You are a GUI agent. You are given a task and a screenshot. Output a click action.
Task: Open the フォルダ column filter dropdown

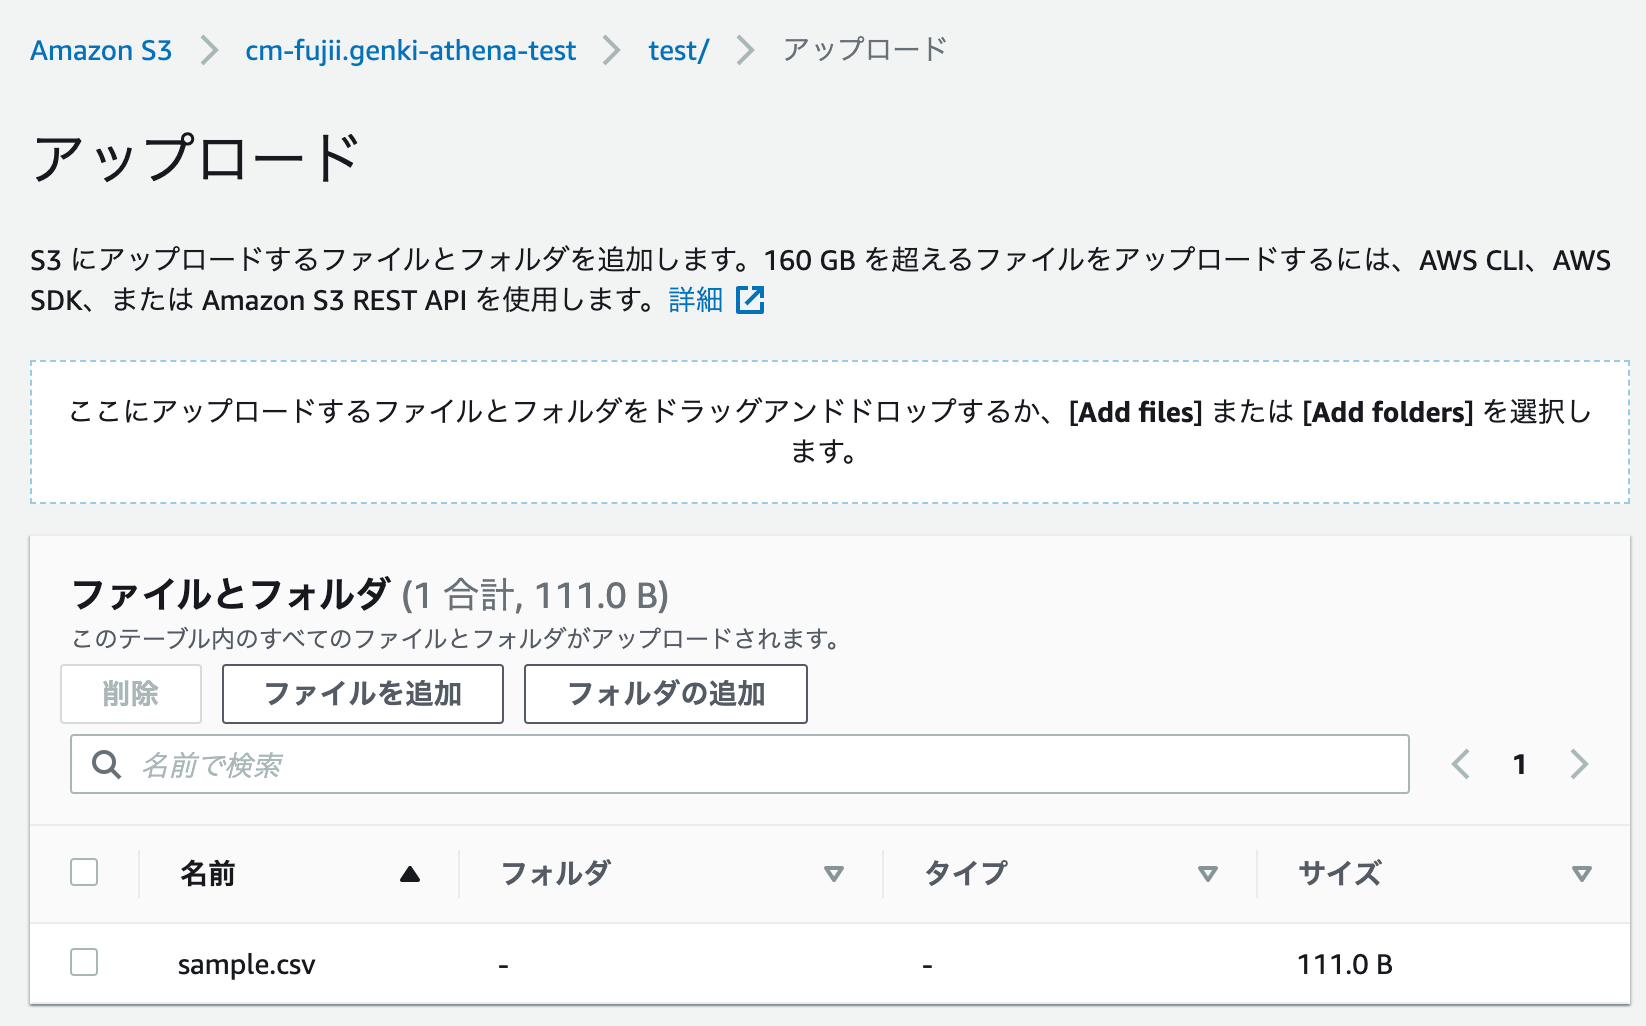[833, 872]
